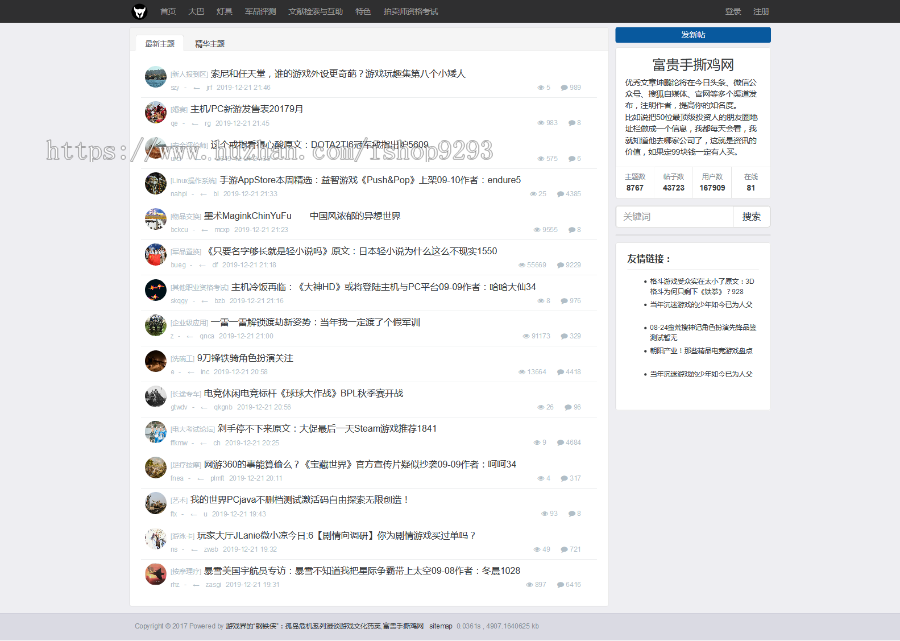The width and height of the screenshot is (900, 641).
Task: Click the avatar of the 我的世界PCjava thread poster
Action: click(154, 503)
